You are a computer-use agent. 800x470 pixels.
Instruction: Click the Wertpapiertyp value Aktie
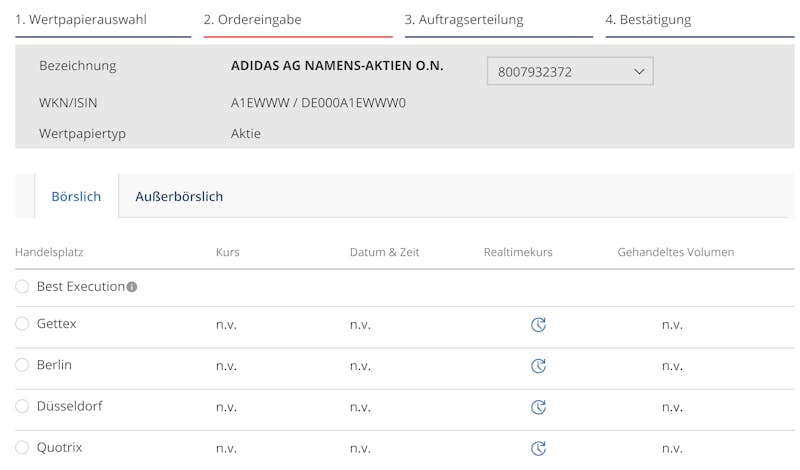[x=246, y=134]
